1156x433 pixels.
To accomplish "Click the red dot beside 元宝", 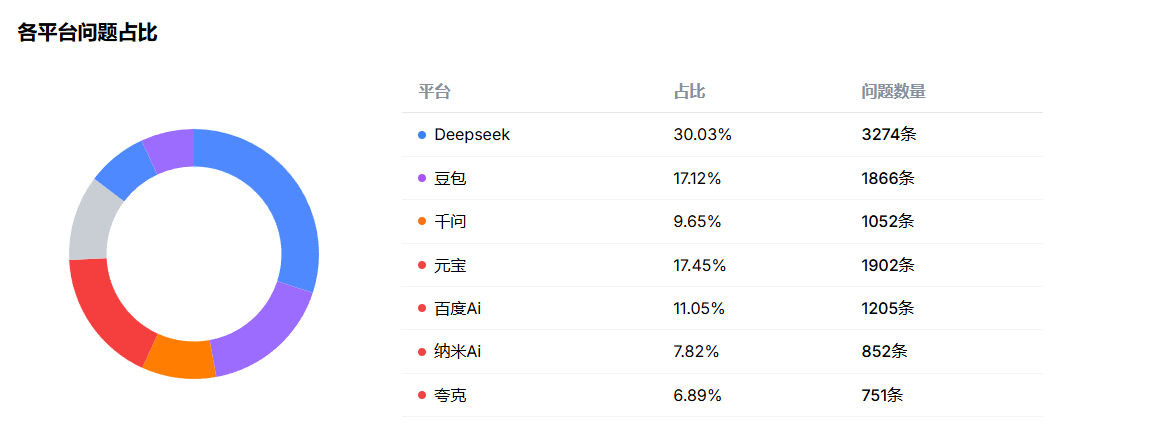I will tap(422, 265).
